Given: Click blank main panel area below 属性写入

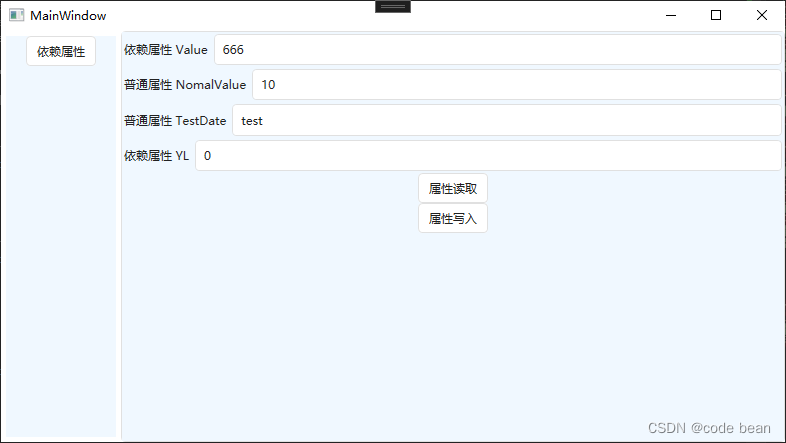Looking at the screenshot, I should pos(452,330).
